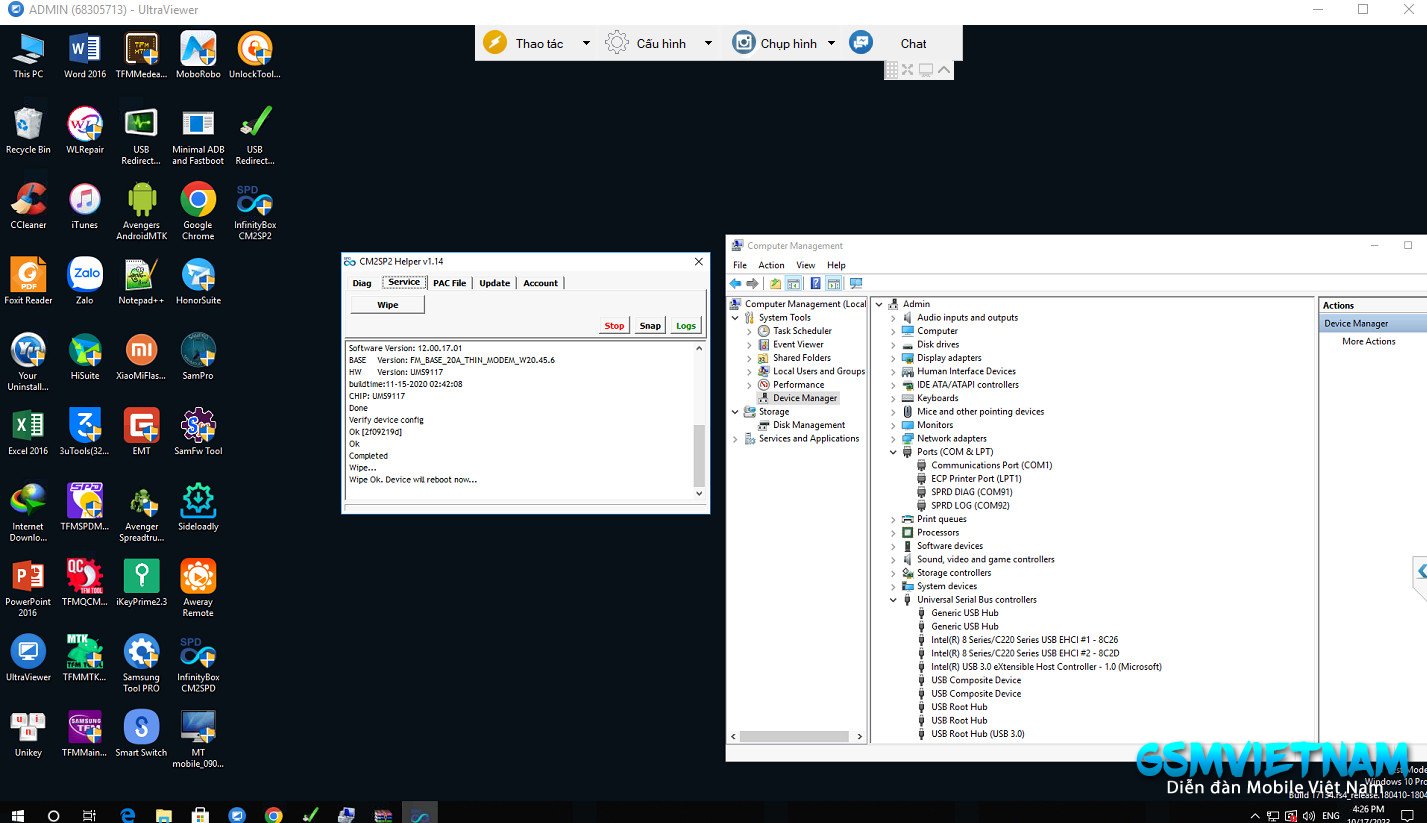The width and height of the screenshot is (1427, 823).
Task: Open the Chụp hình dropdown arrow
Action: 831,43
